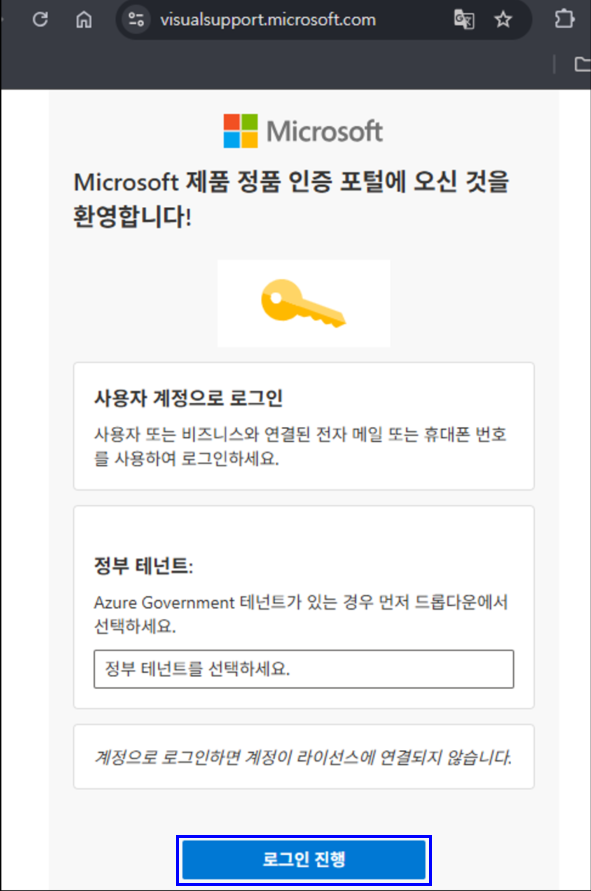
Task: Go to the browser home page
Action: 84,18
